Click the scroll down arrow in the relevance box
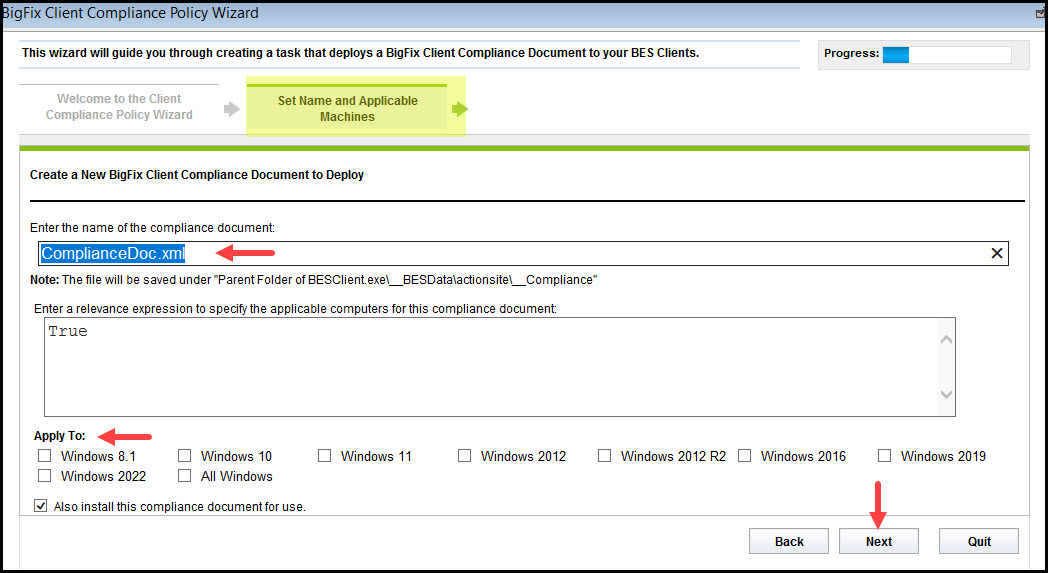Screen dimensions: 1048x573 pos(946,395)
